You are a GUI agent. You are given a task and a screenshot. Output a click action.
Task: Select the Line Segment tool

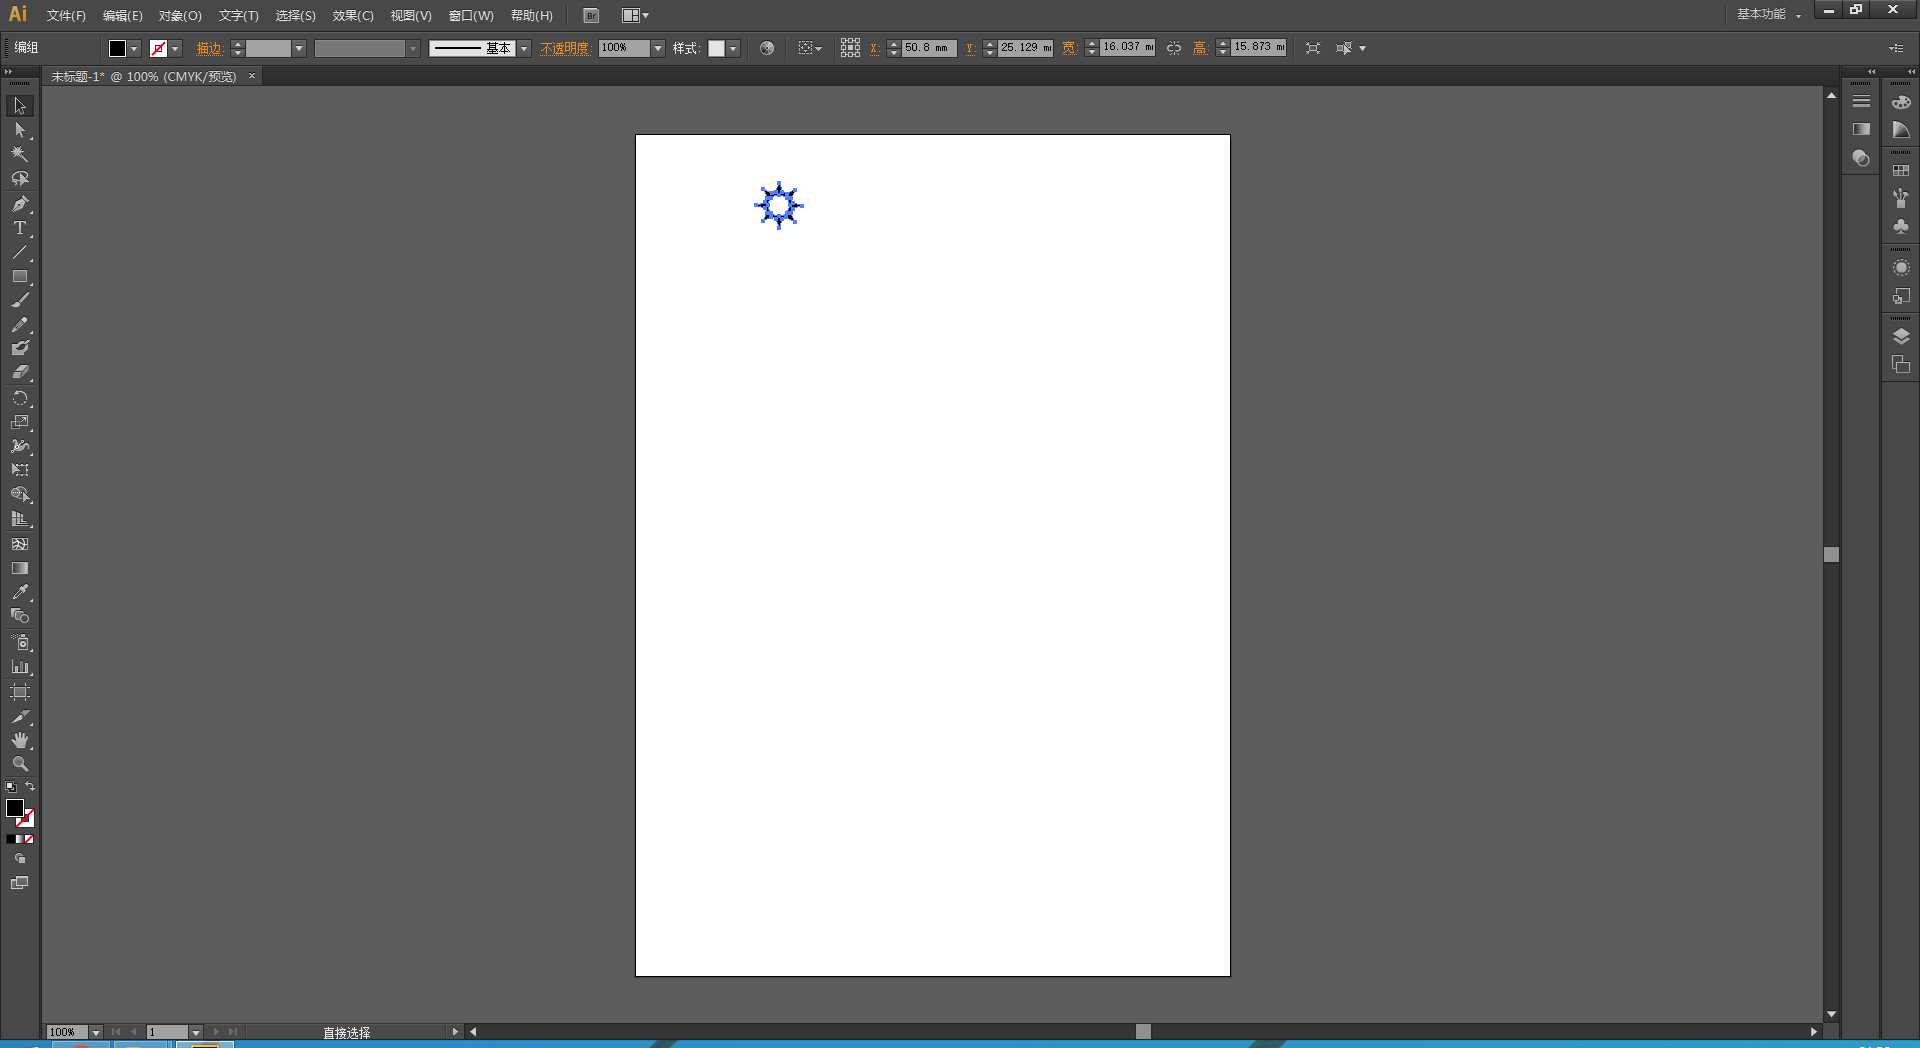click(20, 252)
